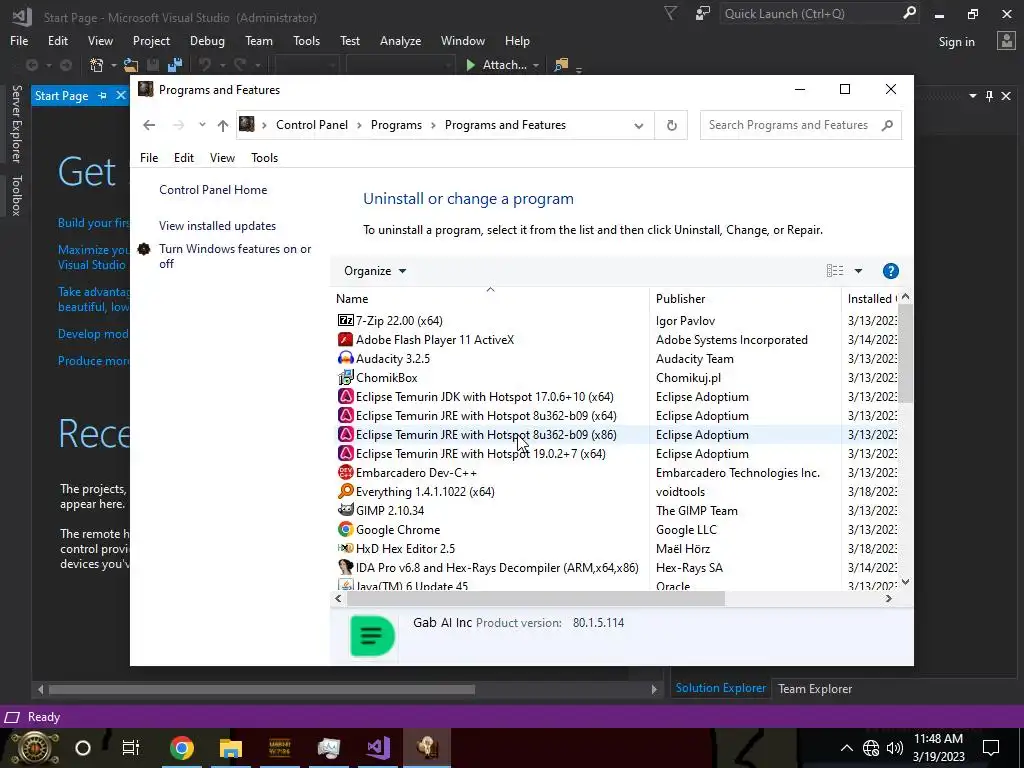Viewport: 1024px width, 768px height.
Task: Expand the Programs breadcrumb chevron
Action: tap(433, 125)
